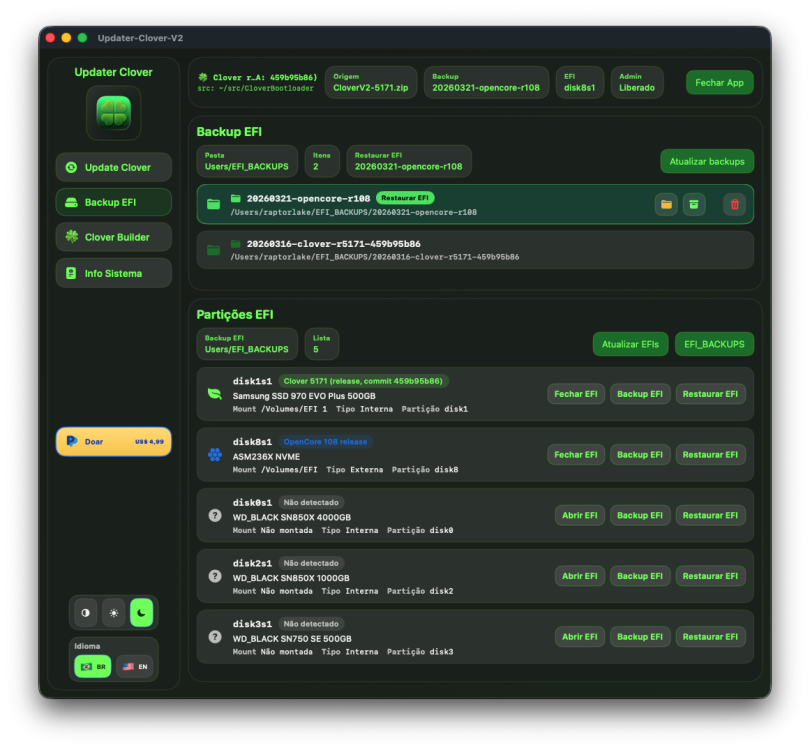This screenshot has width=810, height=750.
Task: Open the Info Sistema section
Action: point(114,273)
